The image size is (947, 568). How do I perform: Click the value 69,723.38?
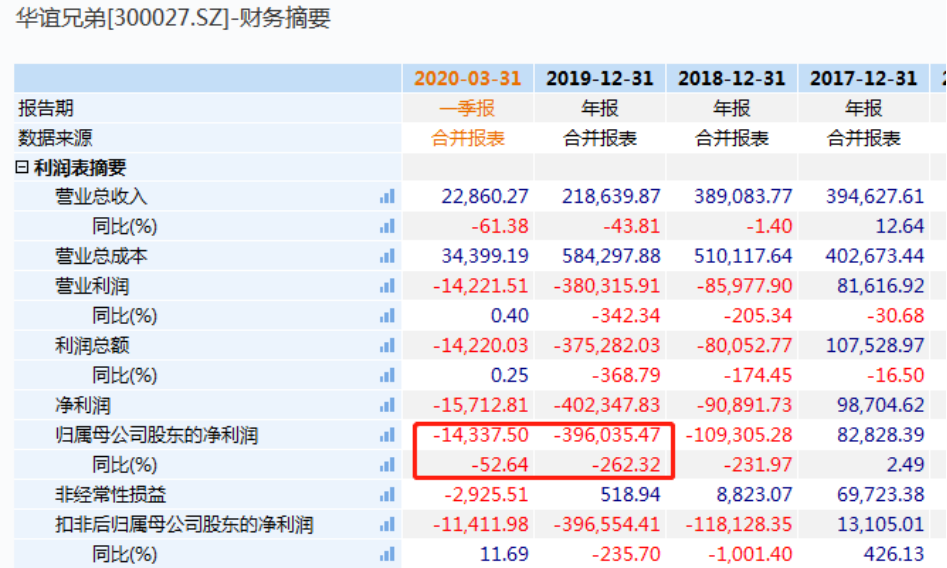[881, 494]
